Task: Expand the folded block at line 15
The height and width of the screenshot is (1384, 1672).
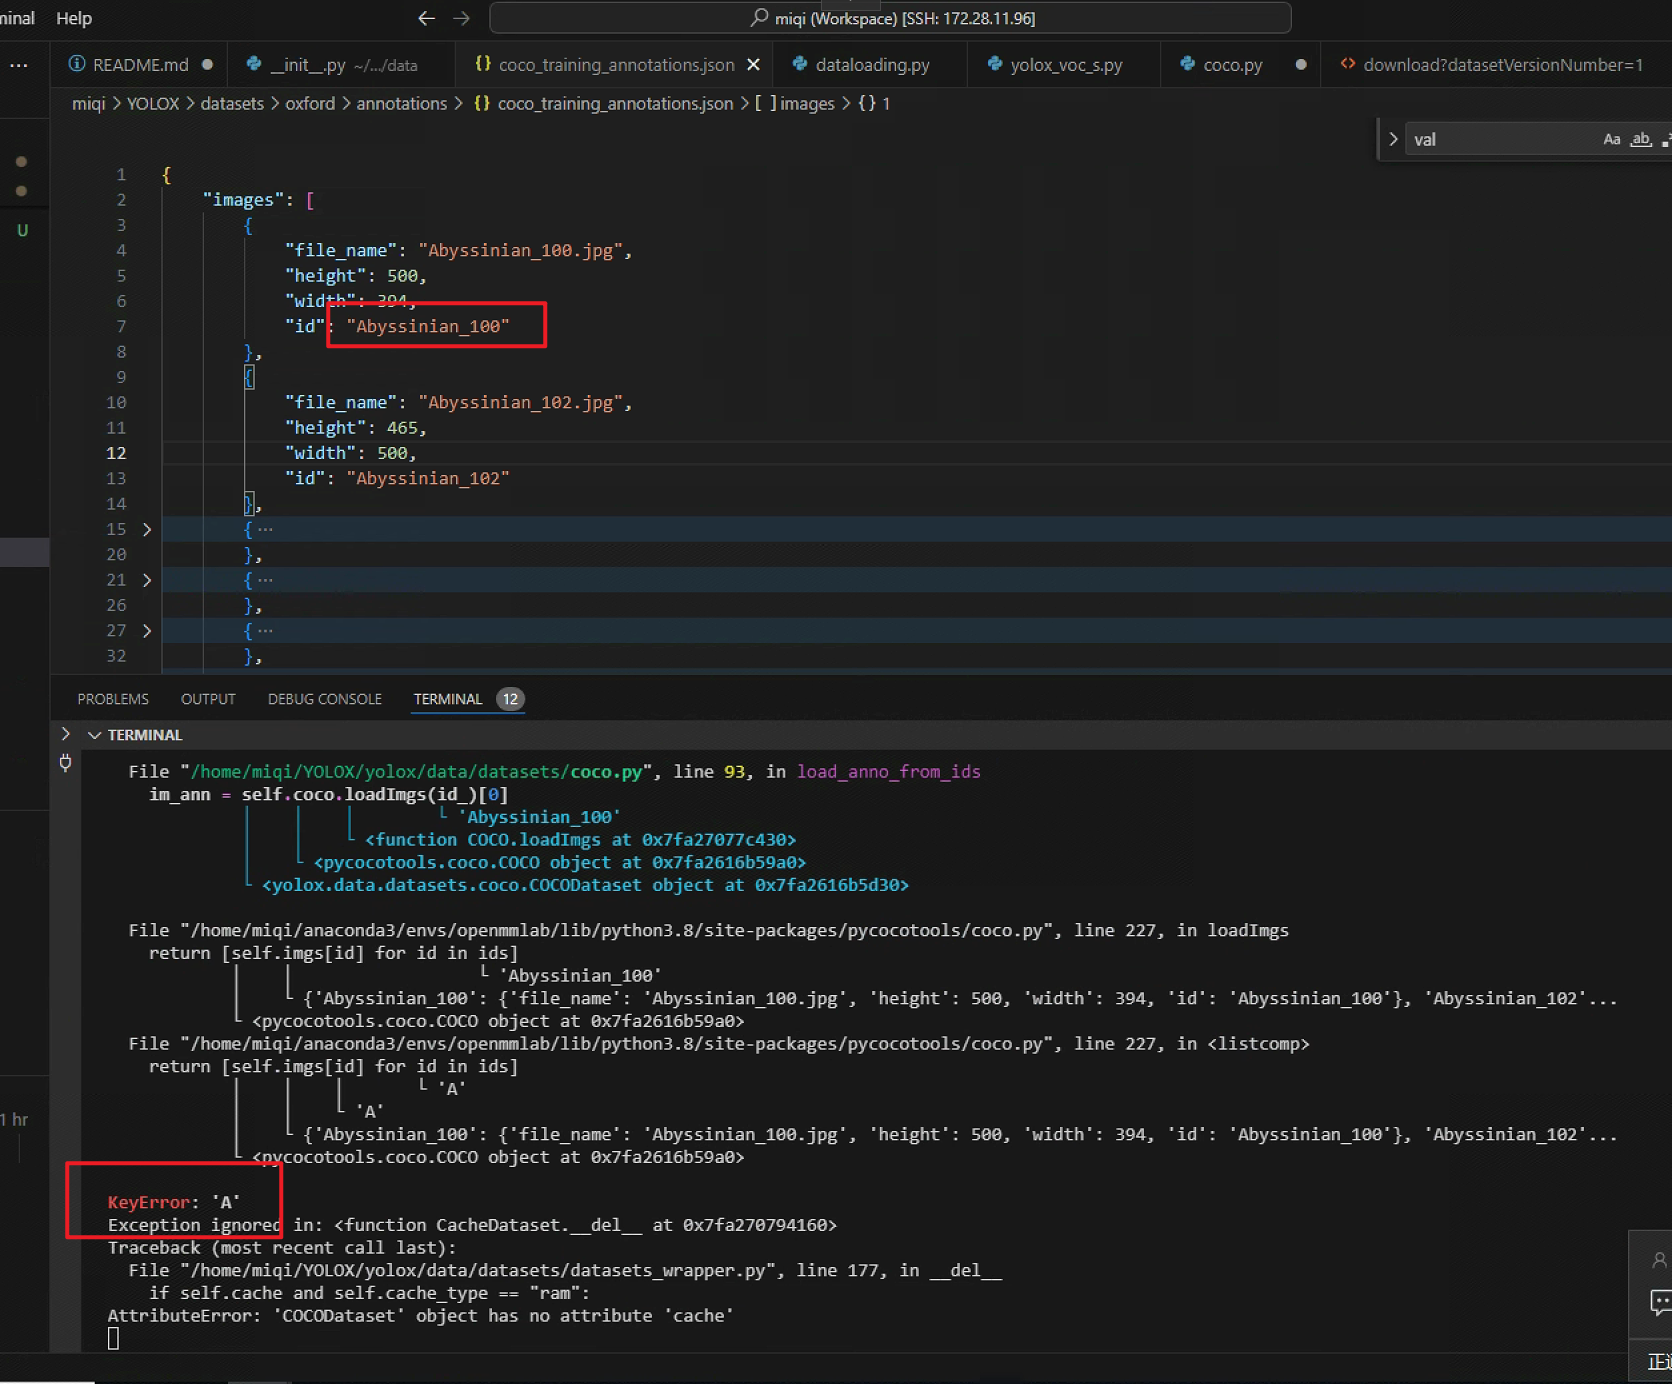Action: (x=147, y=529)
